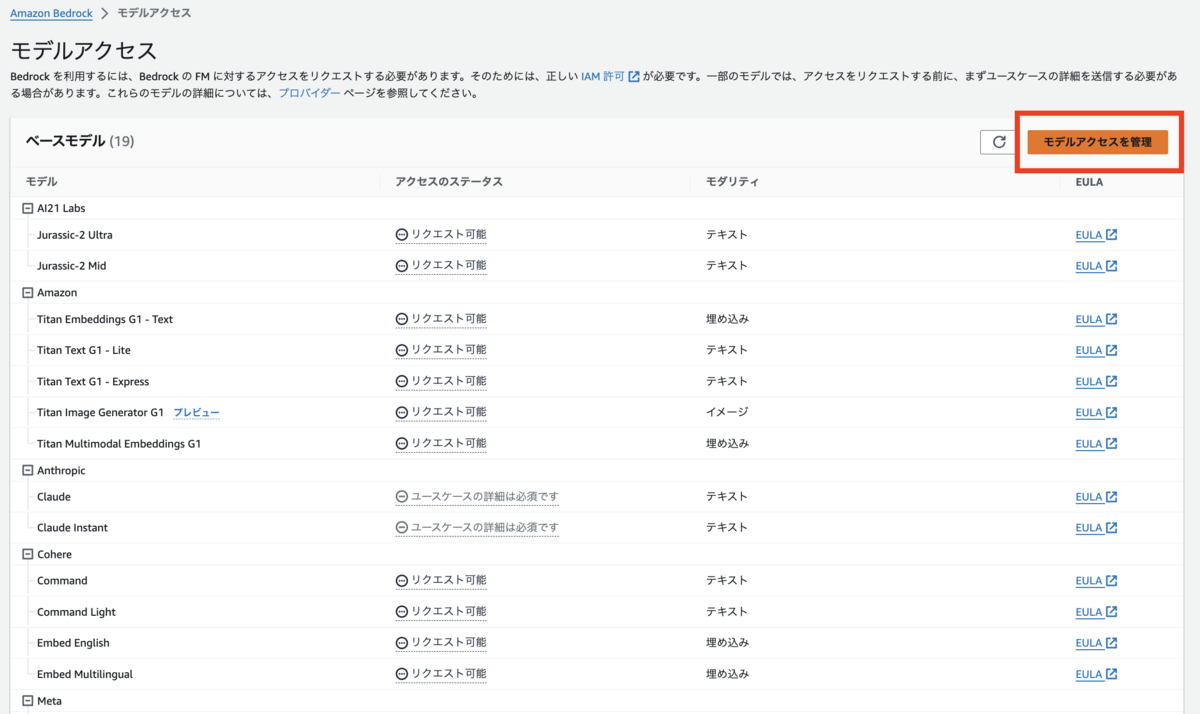1200x714 pixels.
Task: Open EULA link in the Claude row
Action: 1096,497
